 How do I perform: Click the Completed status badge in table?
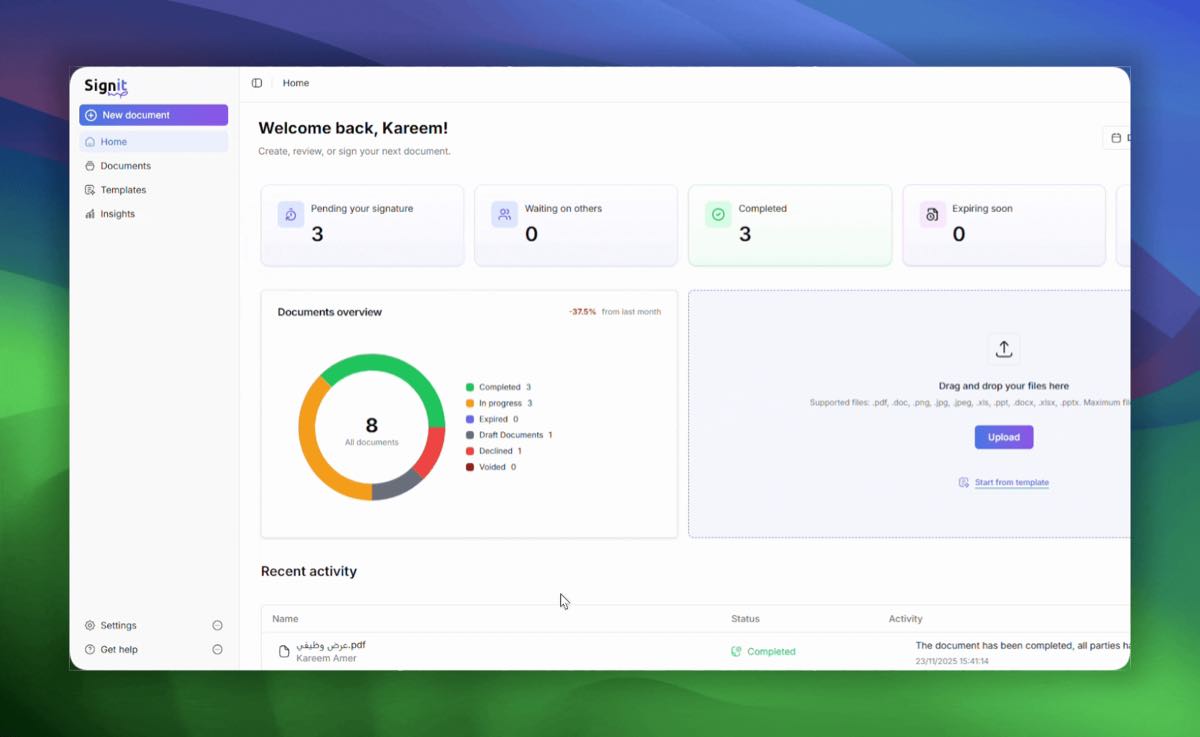[764, 651]
